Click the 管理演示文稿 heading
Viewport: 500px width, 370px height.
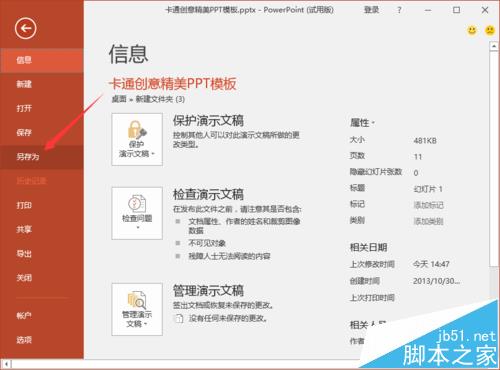208,291
